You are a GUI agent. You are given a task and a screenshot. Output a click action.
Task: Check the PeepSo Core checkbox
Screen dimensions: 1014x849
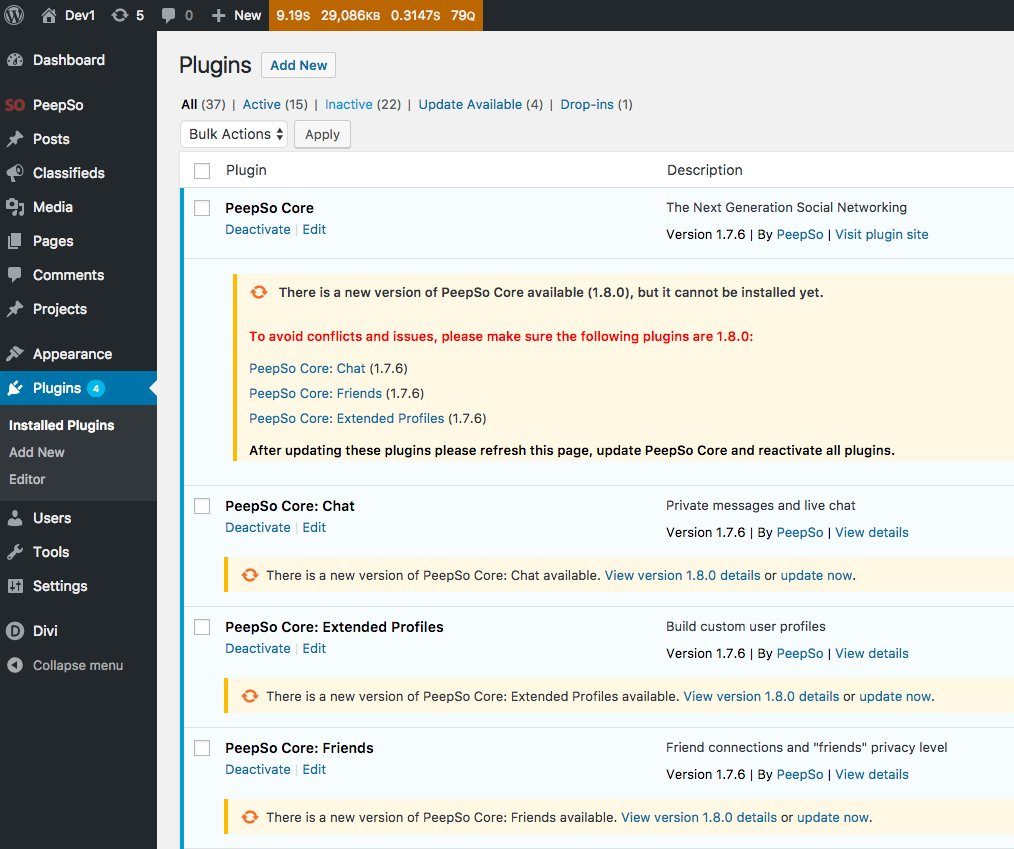[202, 208]
